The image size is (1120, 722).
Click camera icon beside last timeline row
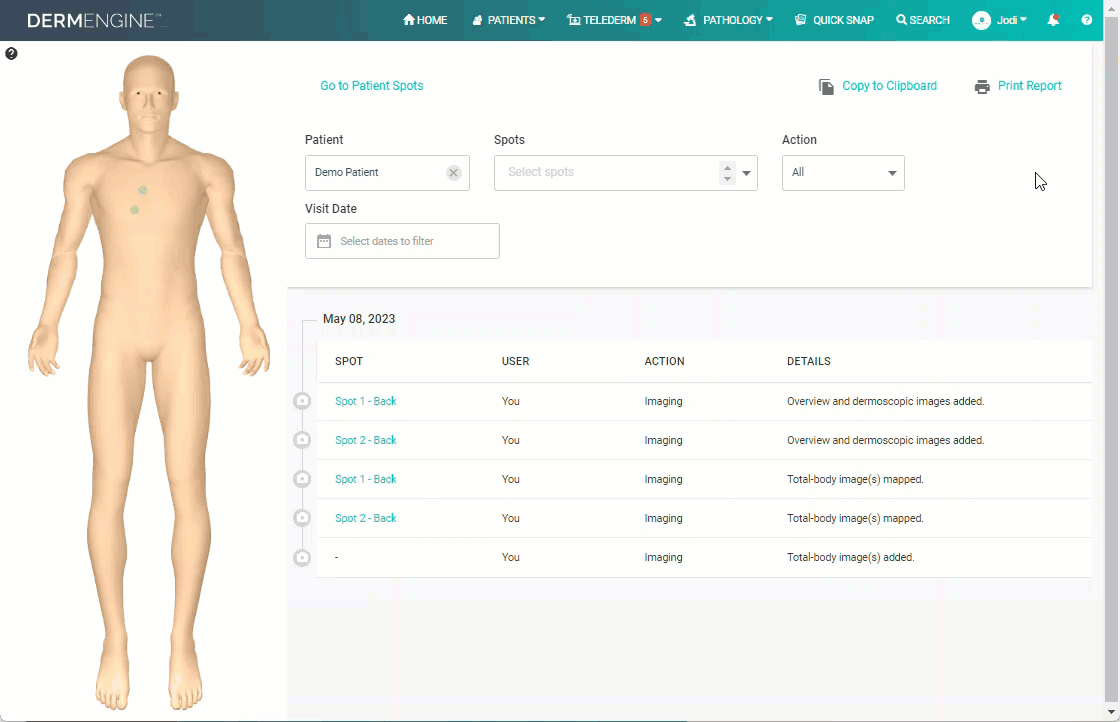tap(302, 557)
